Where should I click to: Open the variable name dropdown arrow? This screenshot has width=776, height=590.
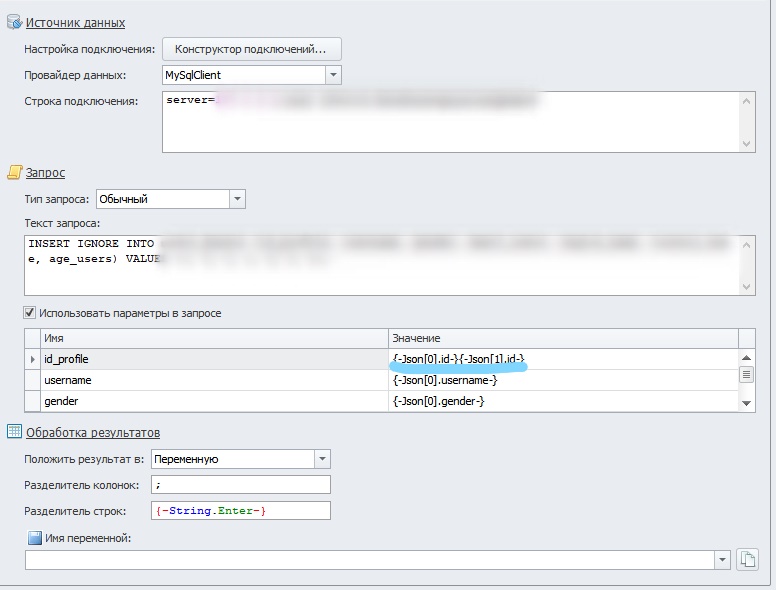click(722, 560)
